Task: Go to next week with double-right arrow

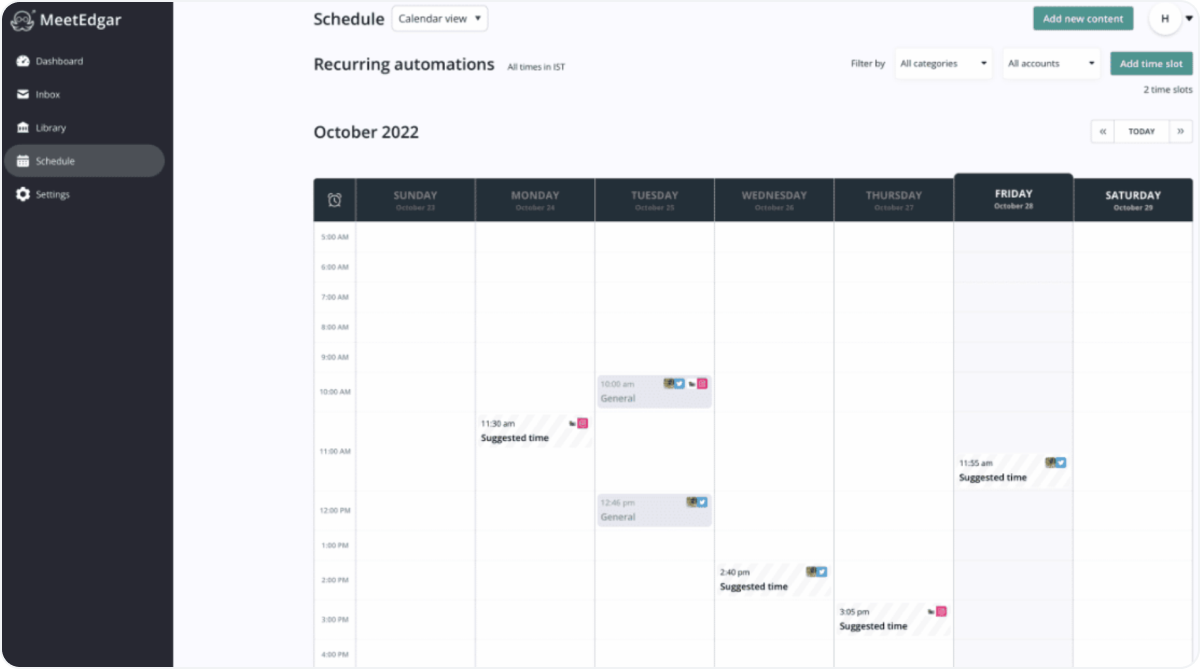Action: (x=1181, y=131)
